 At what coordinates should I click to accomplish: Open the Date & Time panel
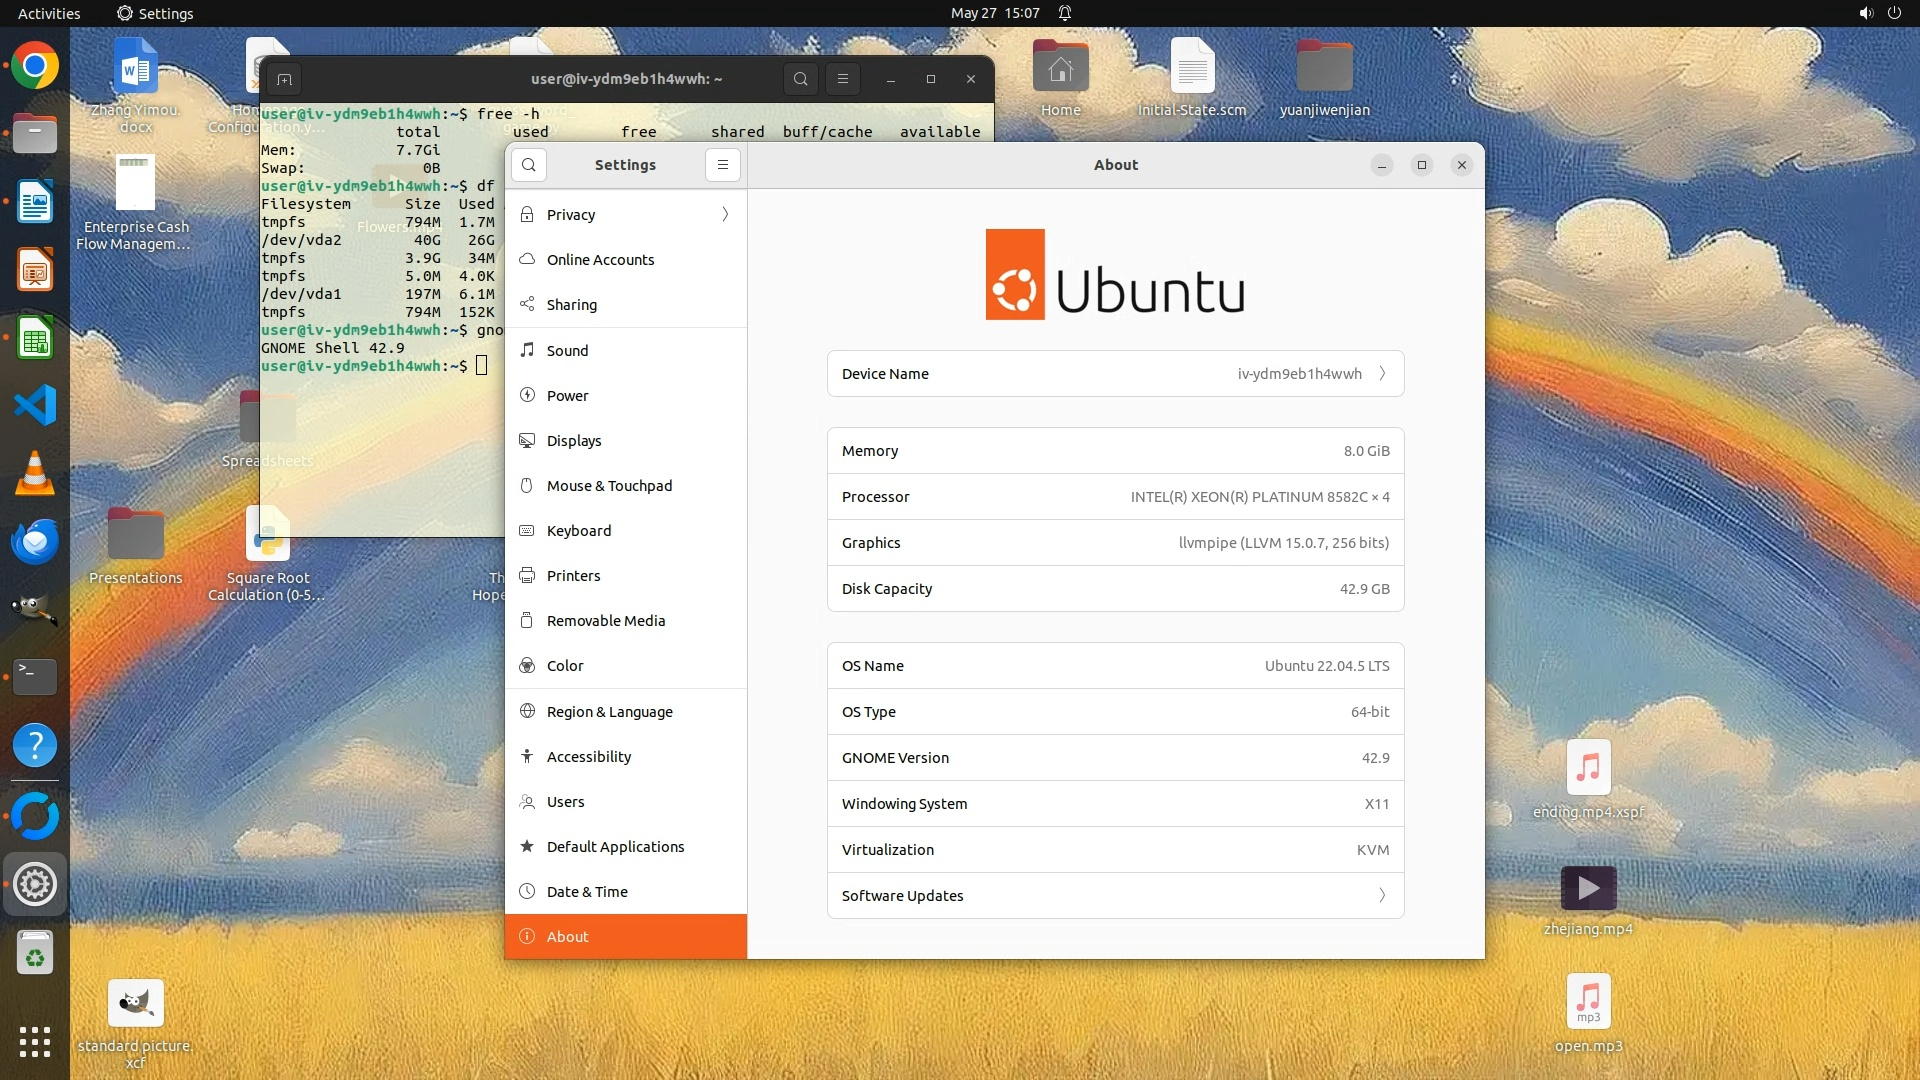point(587,892)
